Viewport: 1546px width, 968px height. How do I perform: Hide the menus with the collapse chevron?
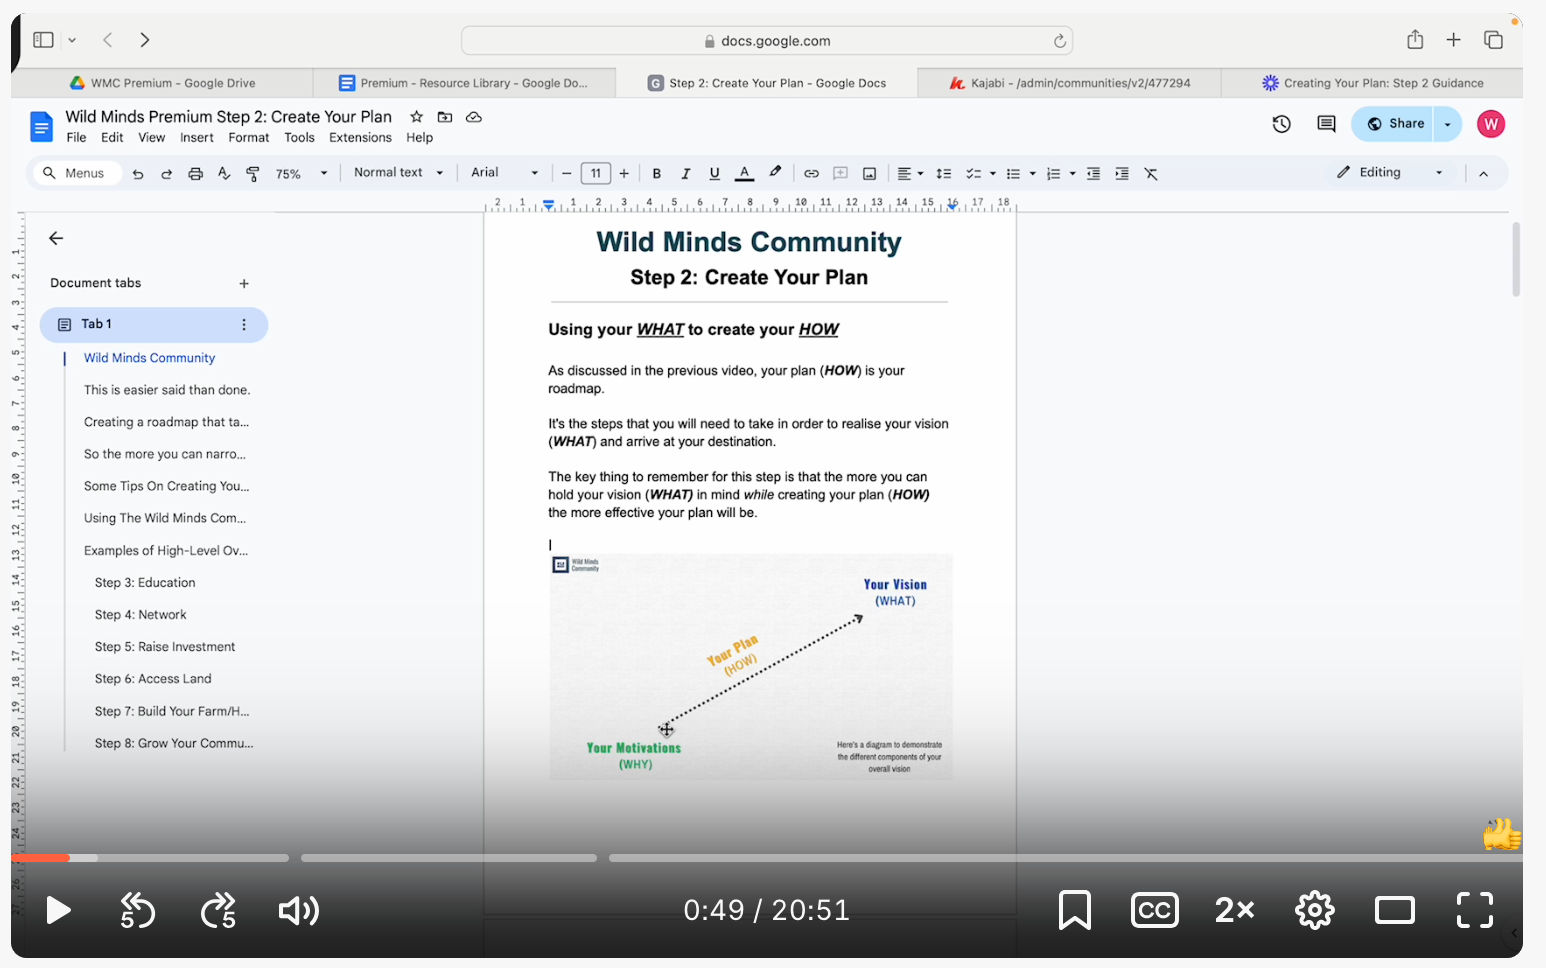(1484, 174)
